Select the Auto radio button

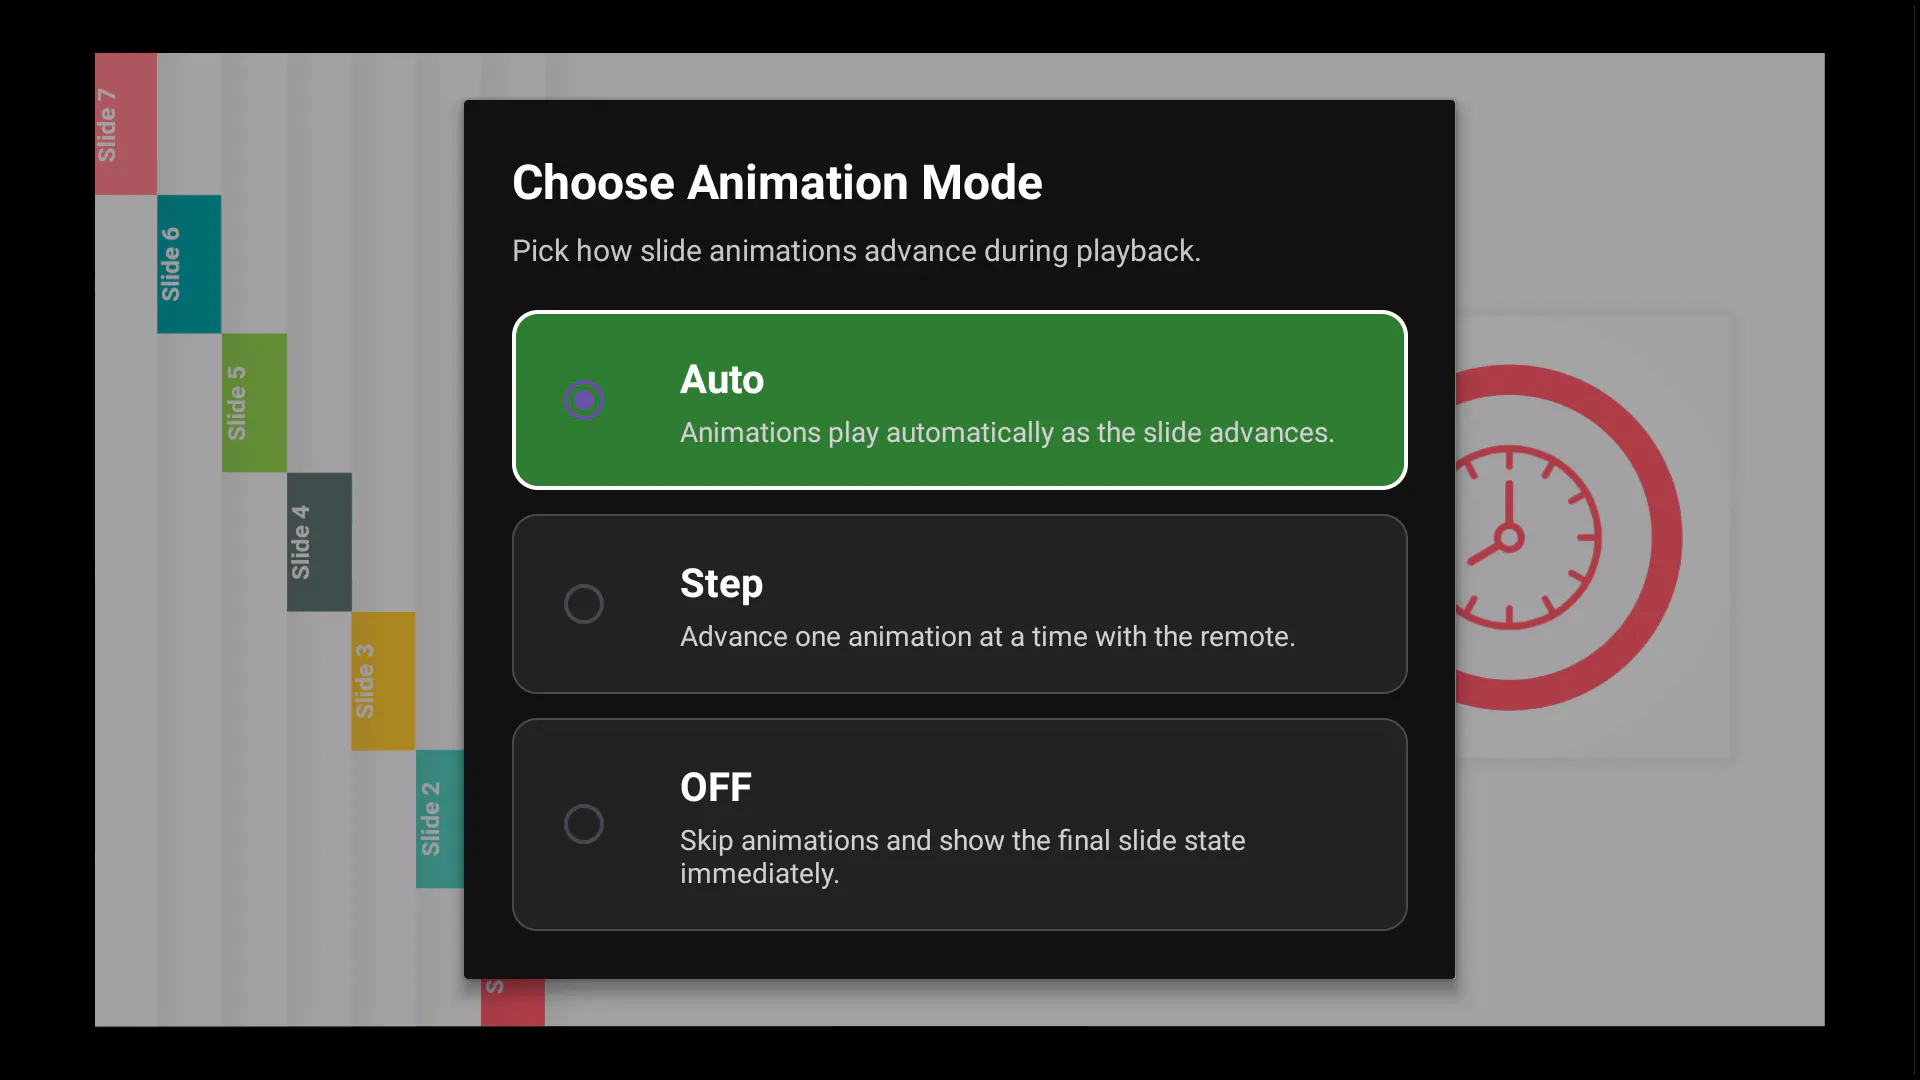(x=584, y=400)
